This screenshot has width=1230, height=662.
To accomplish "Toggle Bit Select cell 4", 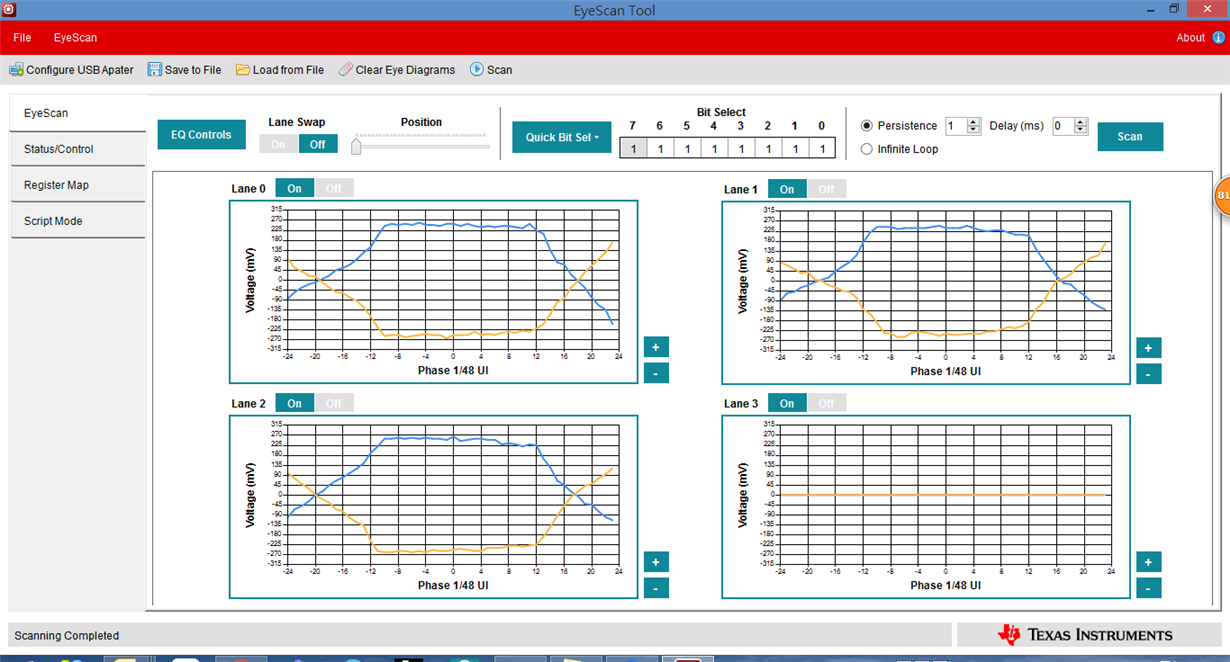I will (714, 148).
